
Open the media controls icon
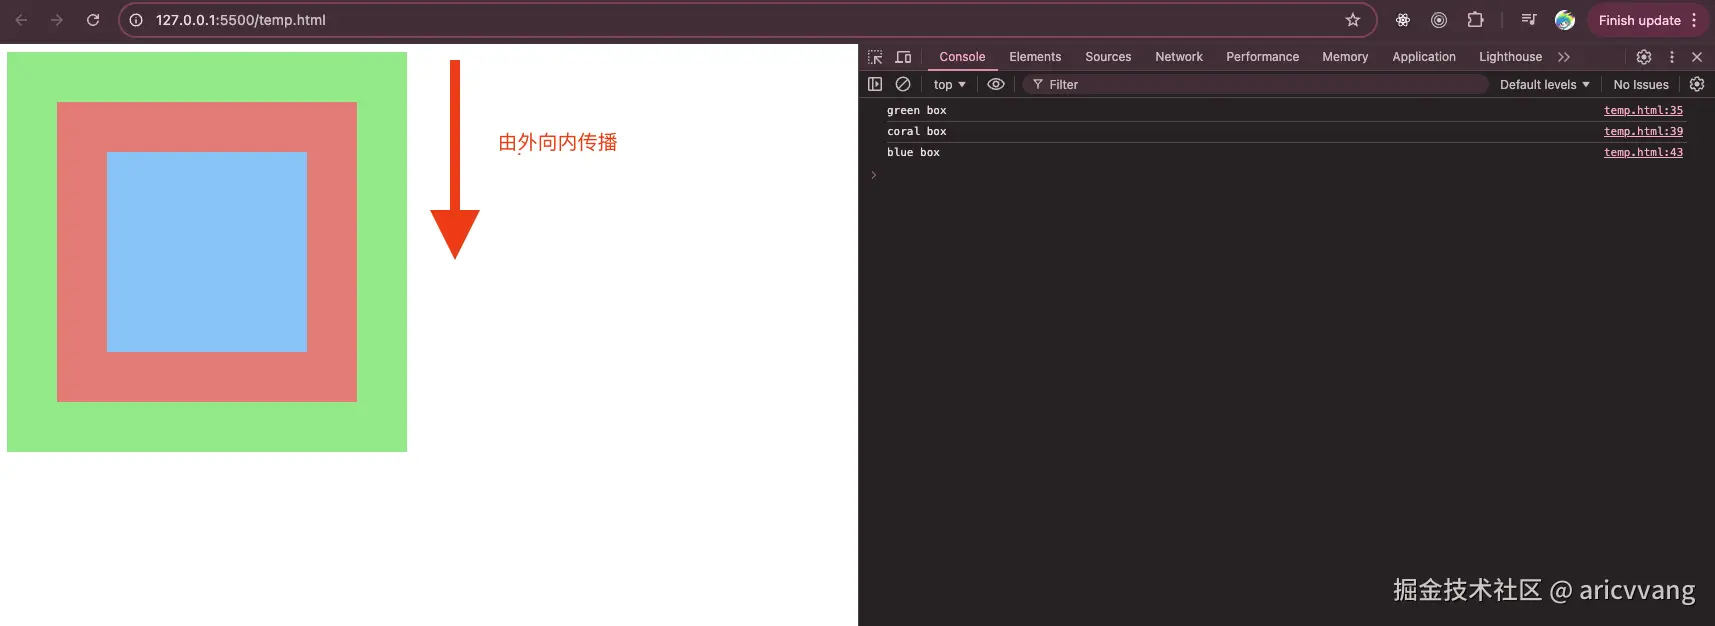click(x=1528, y=20)
